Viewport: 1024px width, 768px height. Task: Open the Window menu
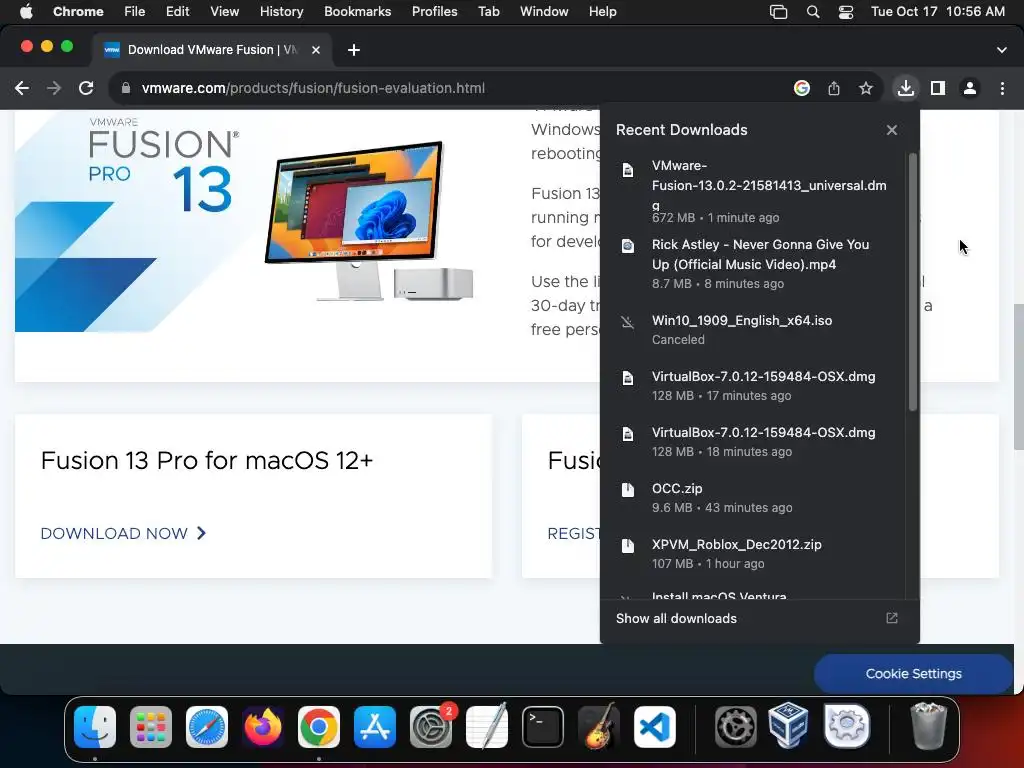tap(544, 11)
